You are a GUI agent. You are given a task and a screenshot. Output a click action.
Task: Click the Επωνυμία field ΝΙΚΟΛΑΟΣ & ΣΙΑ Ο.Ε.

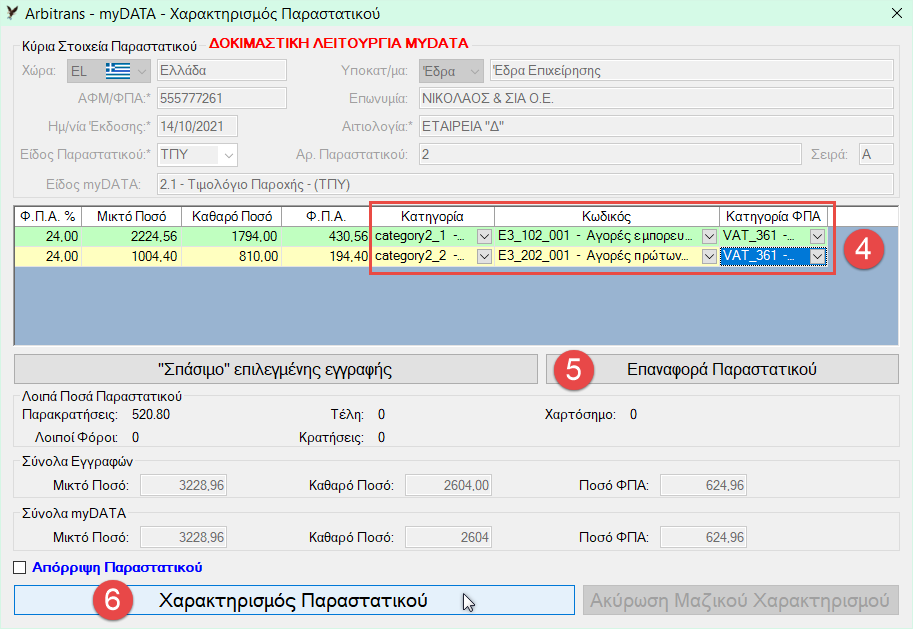[x=656, y=98]
